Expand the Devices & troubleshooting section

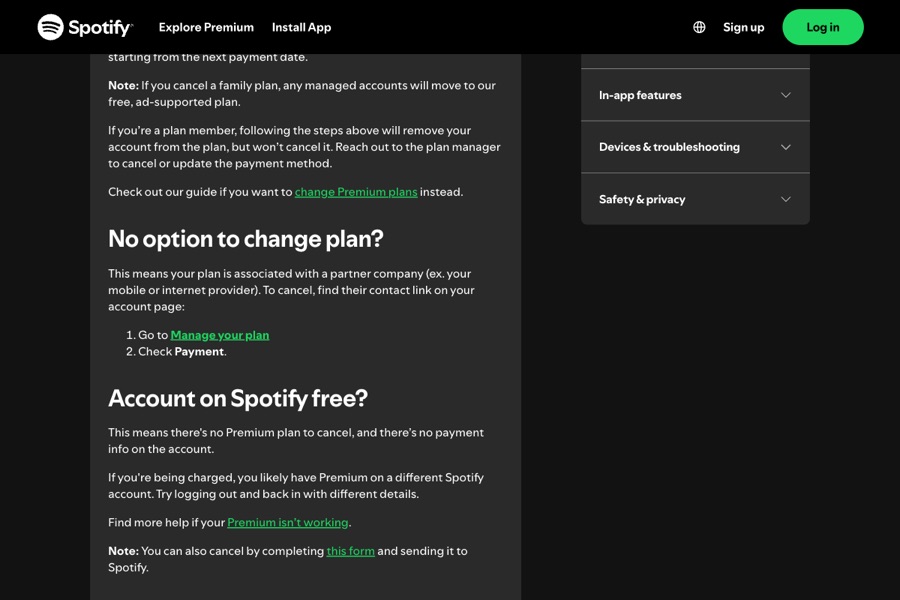(x=695, y=147)
